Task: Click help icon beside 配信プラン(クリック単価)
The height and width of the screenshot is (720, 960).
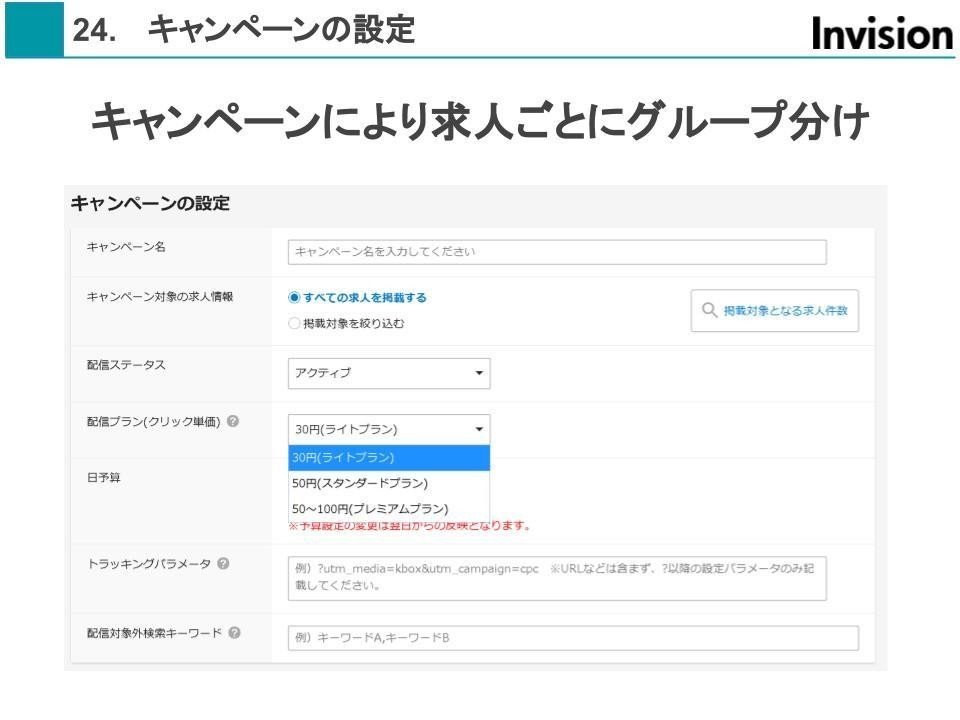Action: tap(233, 421)
